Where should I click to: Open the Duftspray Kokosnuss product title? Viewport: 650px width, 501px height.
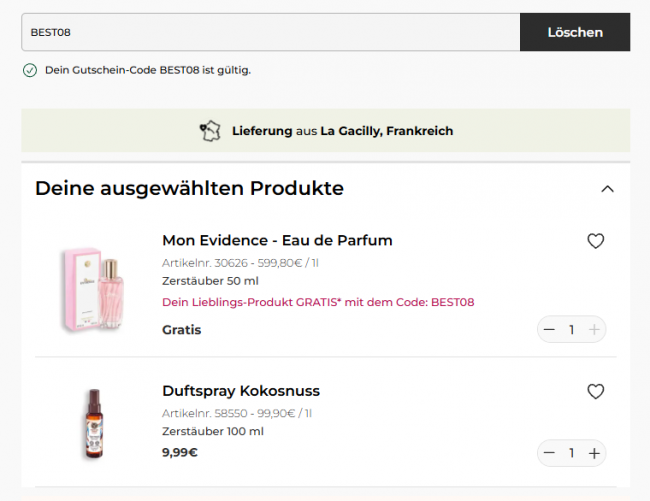pyautogui.click(x=241, y=391)
